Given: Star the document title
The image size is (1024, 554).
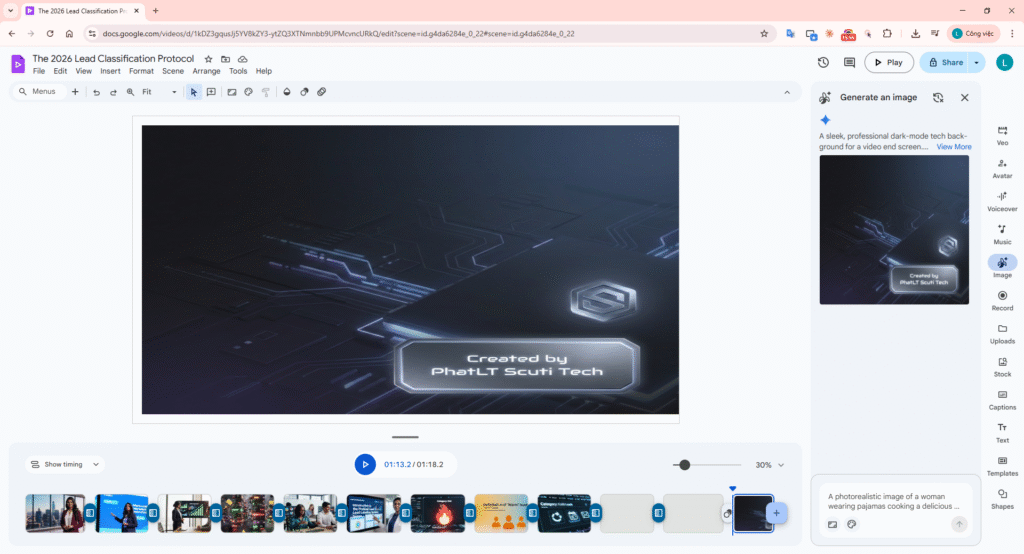Looking at the screenshot, I should [208, 59].
